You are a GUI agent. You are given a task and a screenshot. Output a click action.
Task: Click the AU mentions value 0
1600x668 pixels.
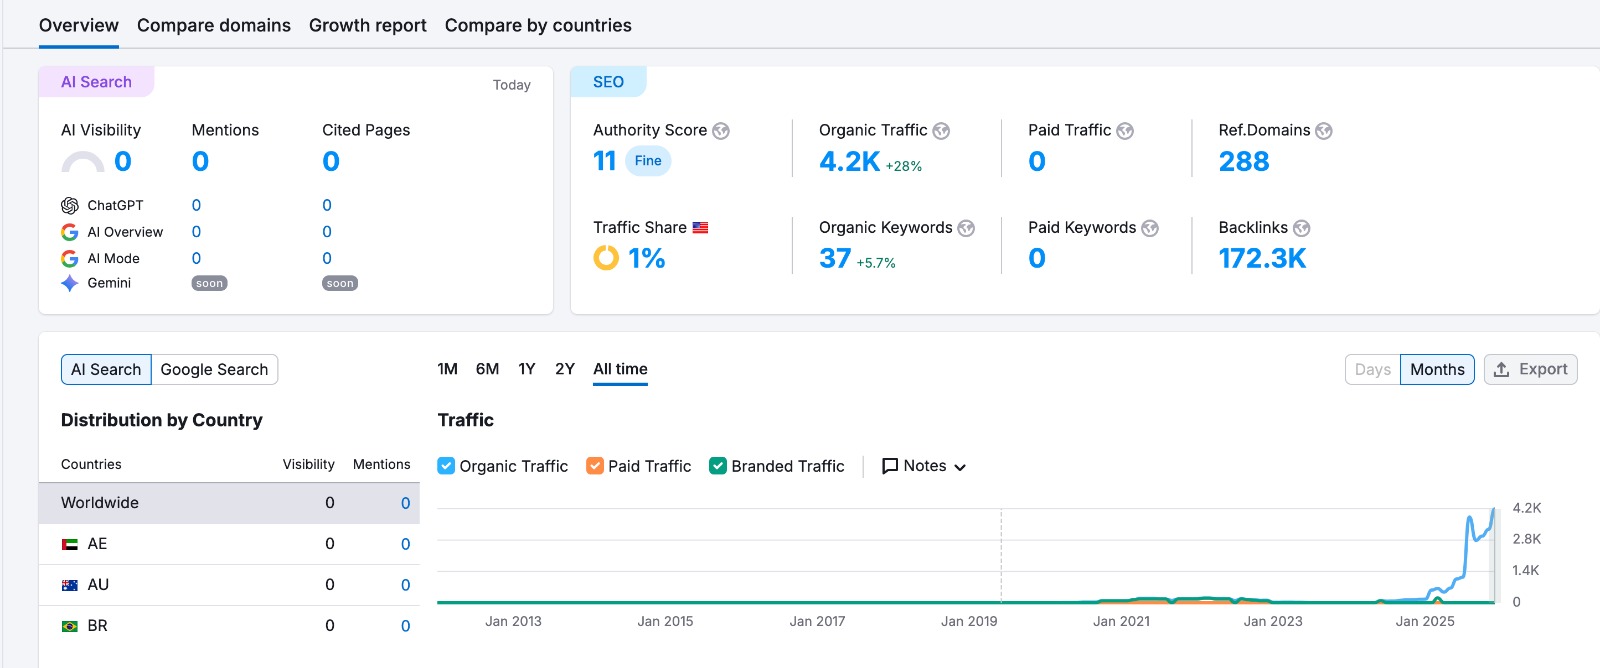[x=405, y=585]
